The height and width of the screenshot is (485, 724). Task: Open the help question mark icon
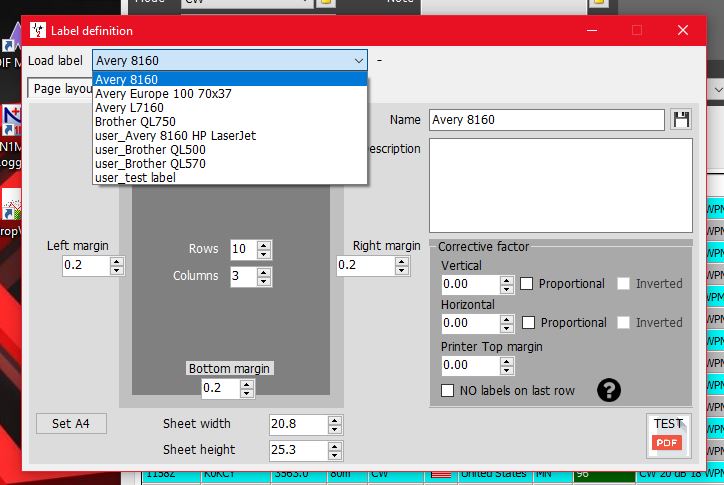pyautogui.click(x=609, y=390)
